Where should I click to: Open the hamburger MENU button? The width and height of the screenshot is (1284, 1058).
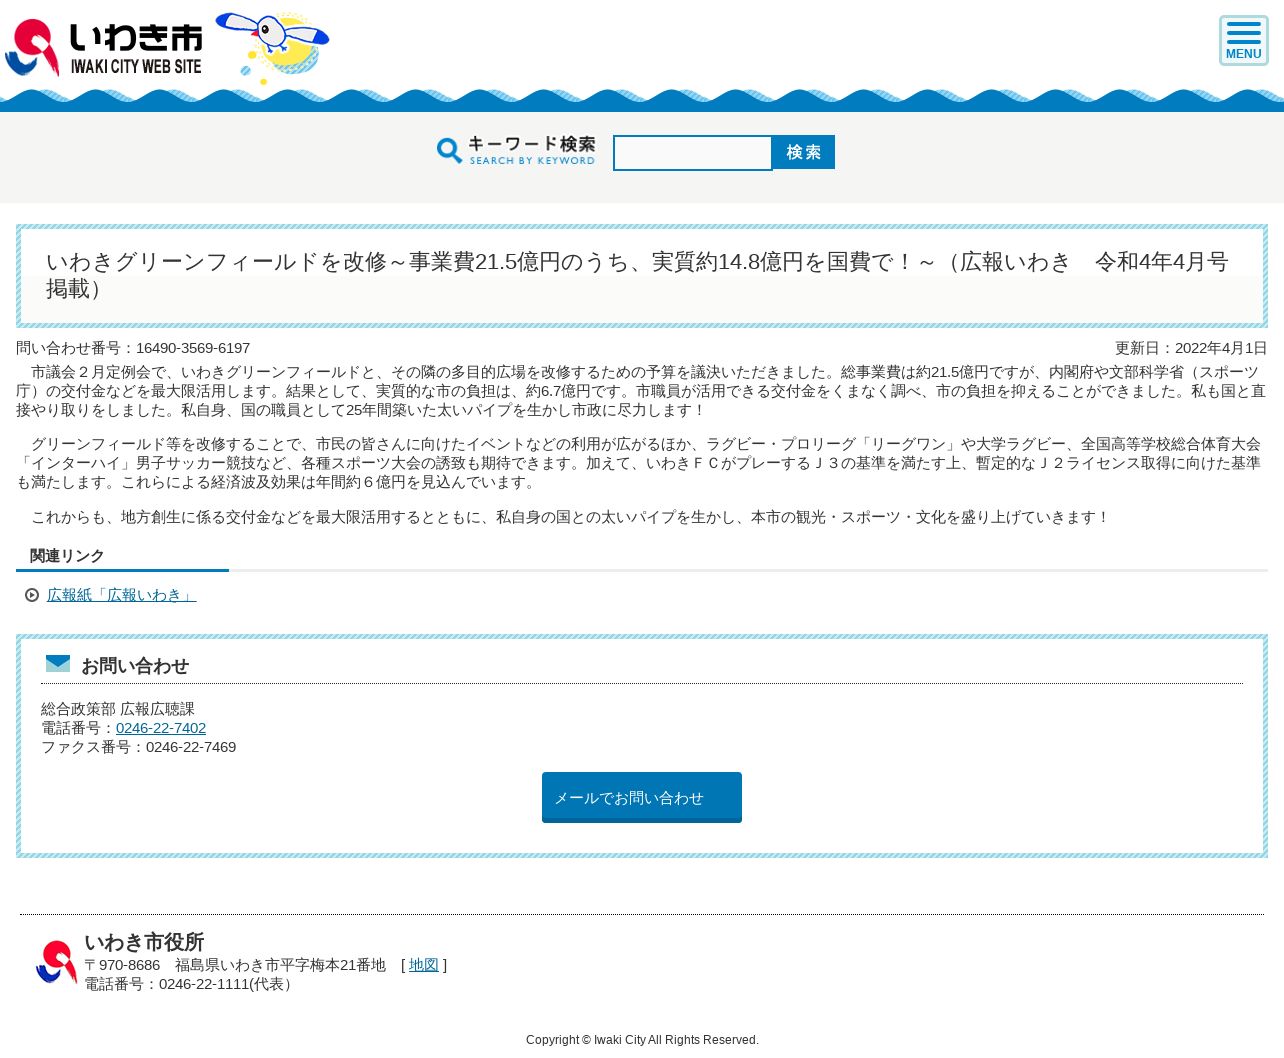(1243, 41)
